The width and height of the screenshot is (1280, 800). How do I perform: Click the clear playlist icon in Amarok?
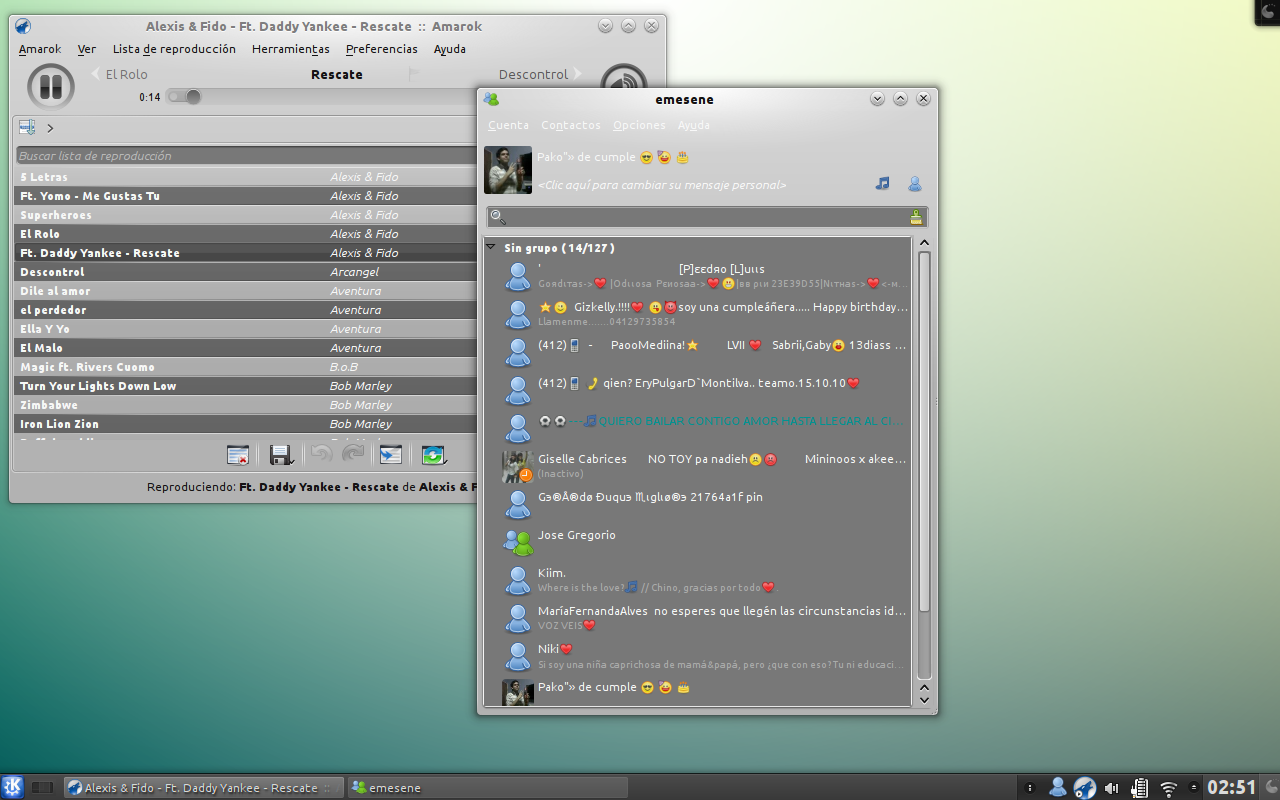point(238,455)
